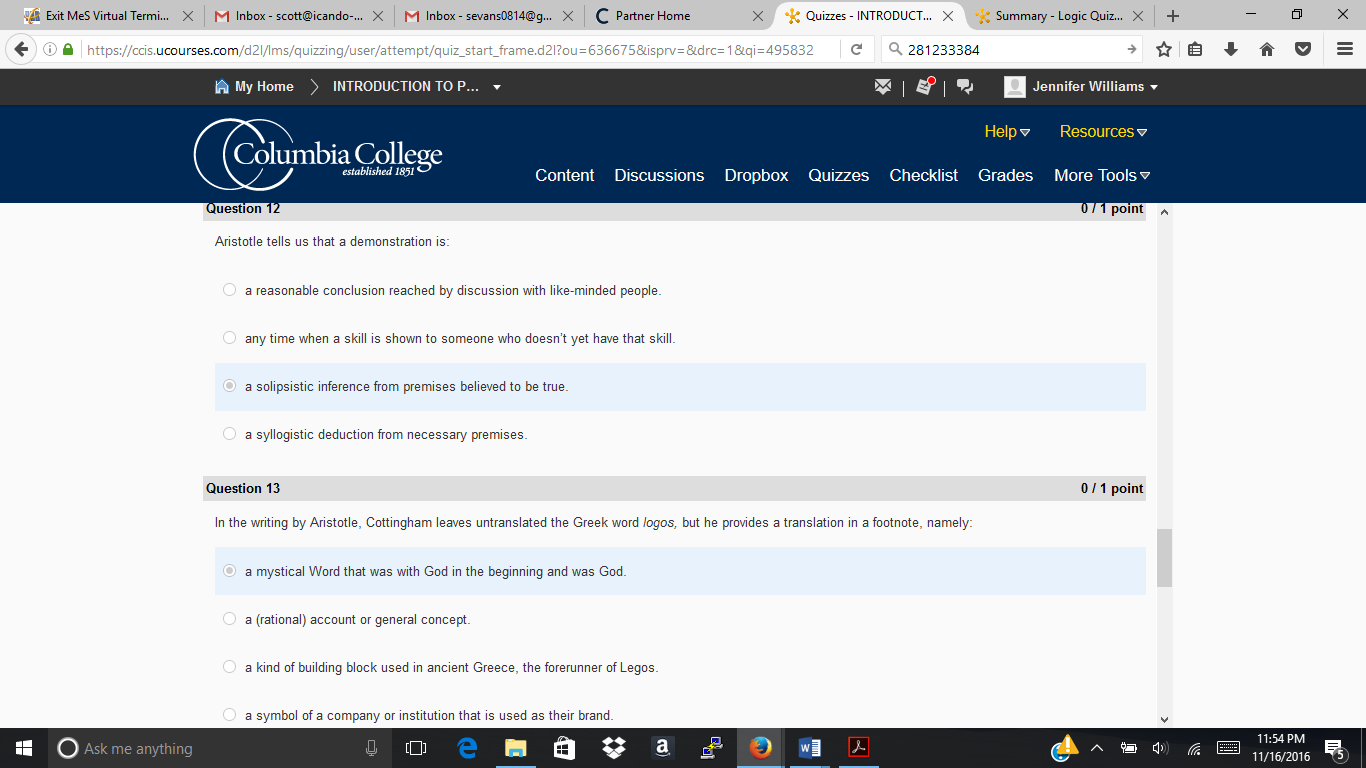1366x768 pixels.
Task: Open Adobe Acrobat from the taskbar
Action: click(859, 748)
